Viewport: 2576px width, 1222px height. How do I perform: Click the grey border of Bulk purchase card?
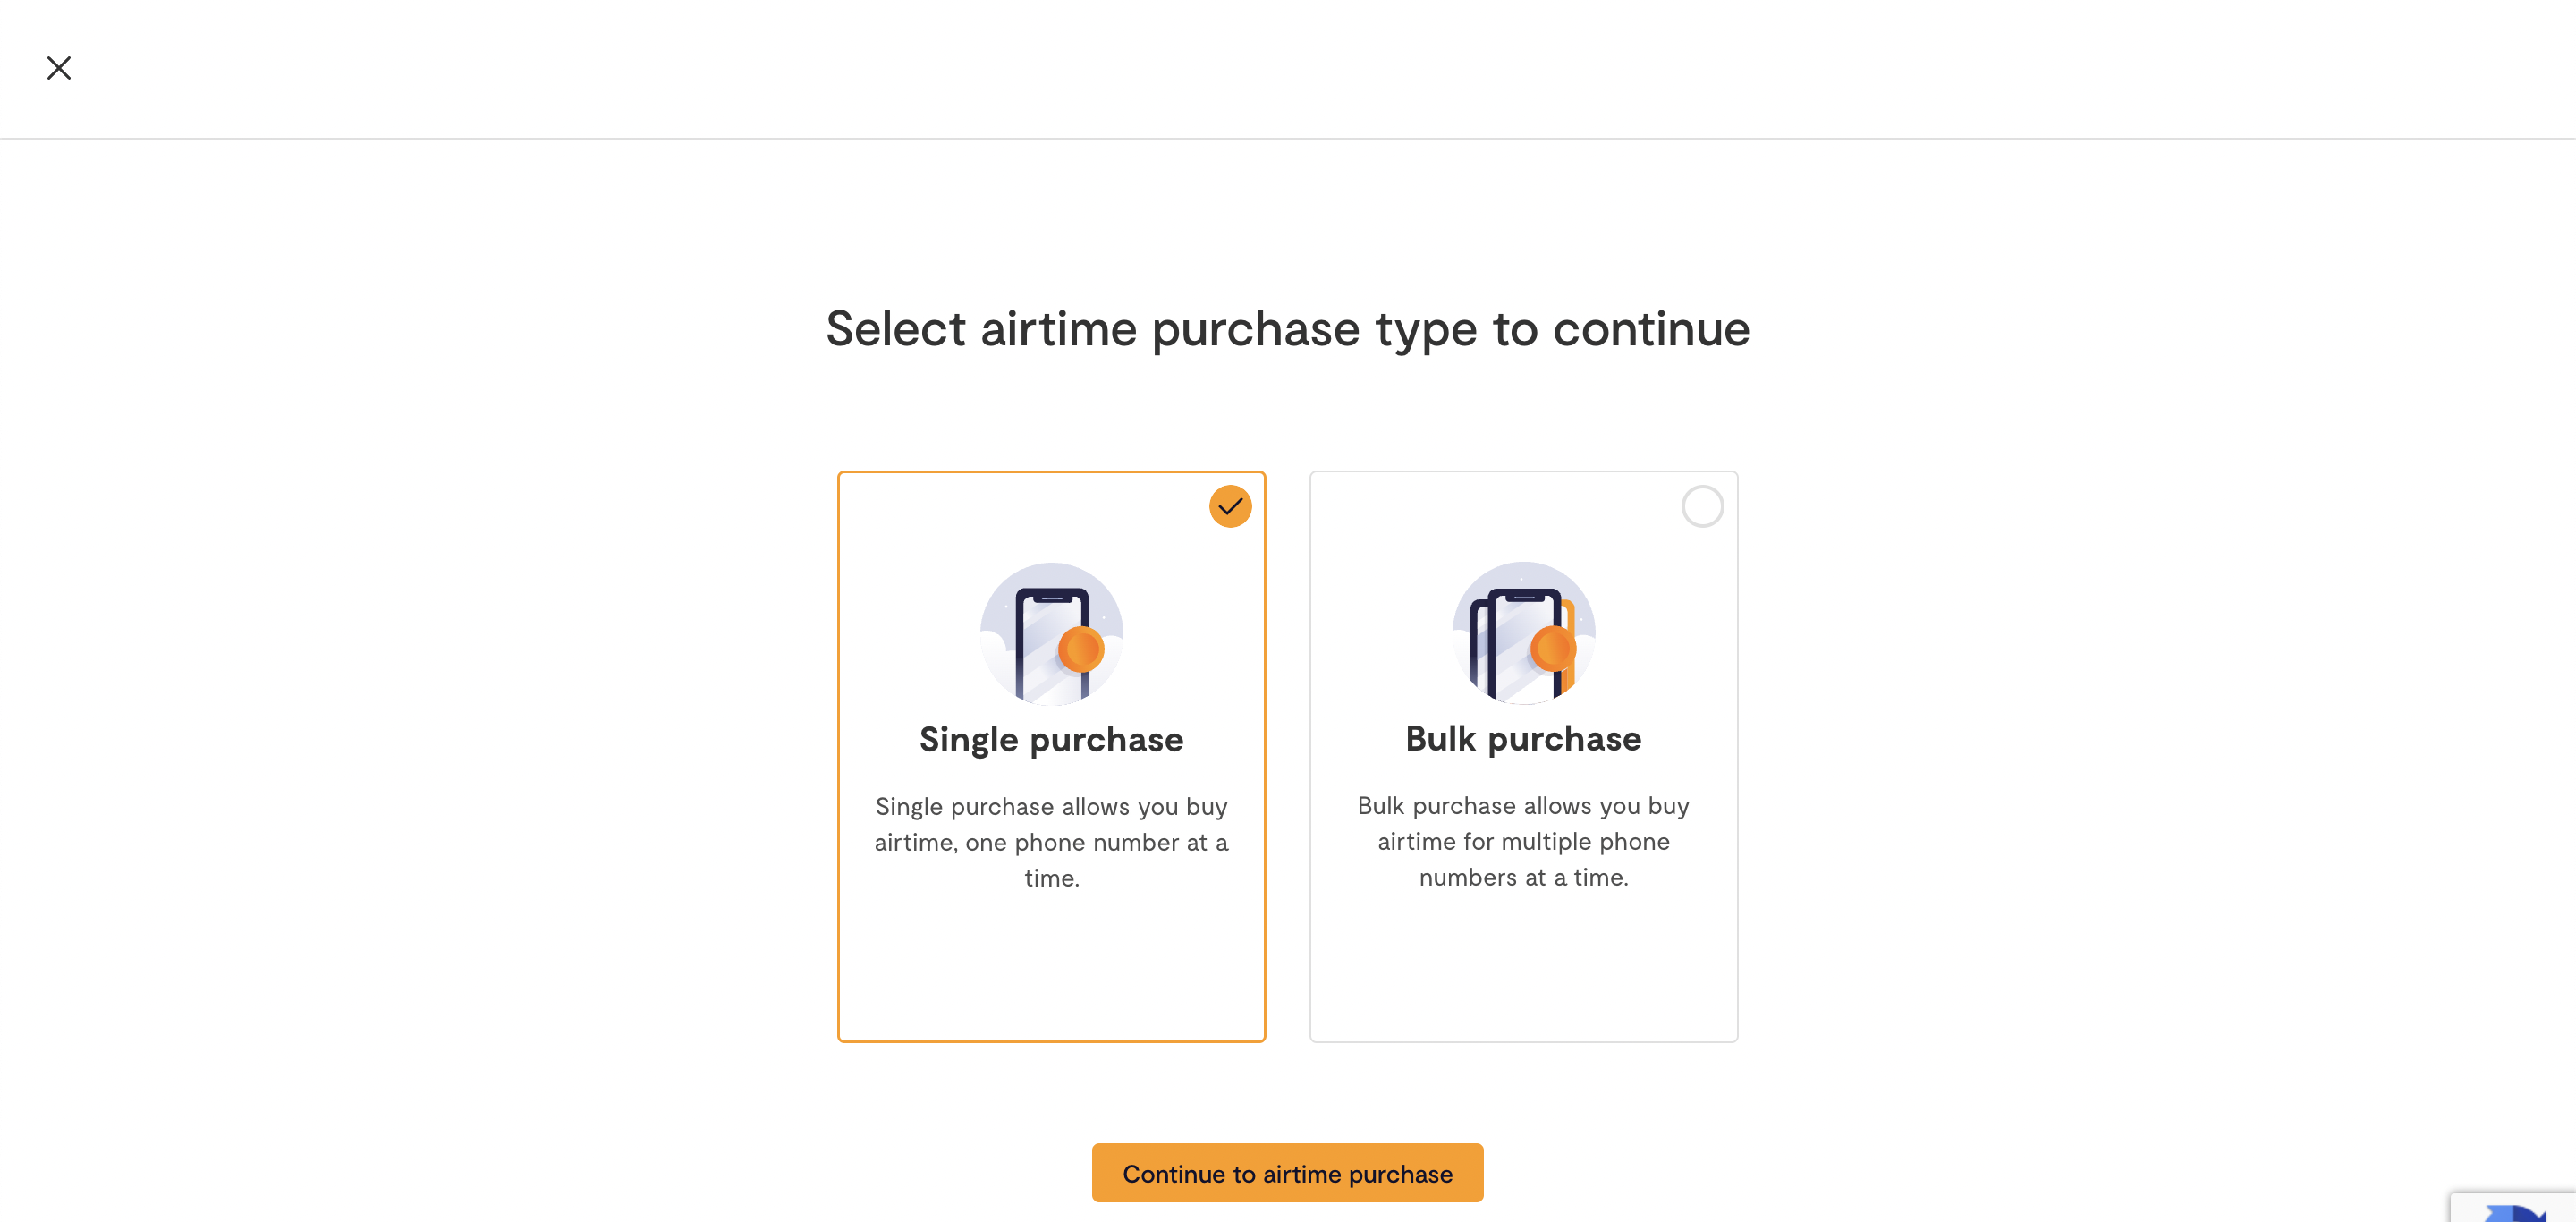1737,756
